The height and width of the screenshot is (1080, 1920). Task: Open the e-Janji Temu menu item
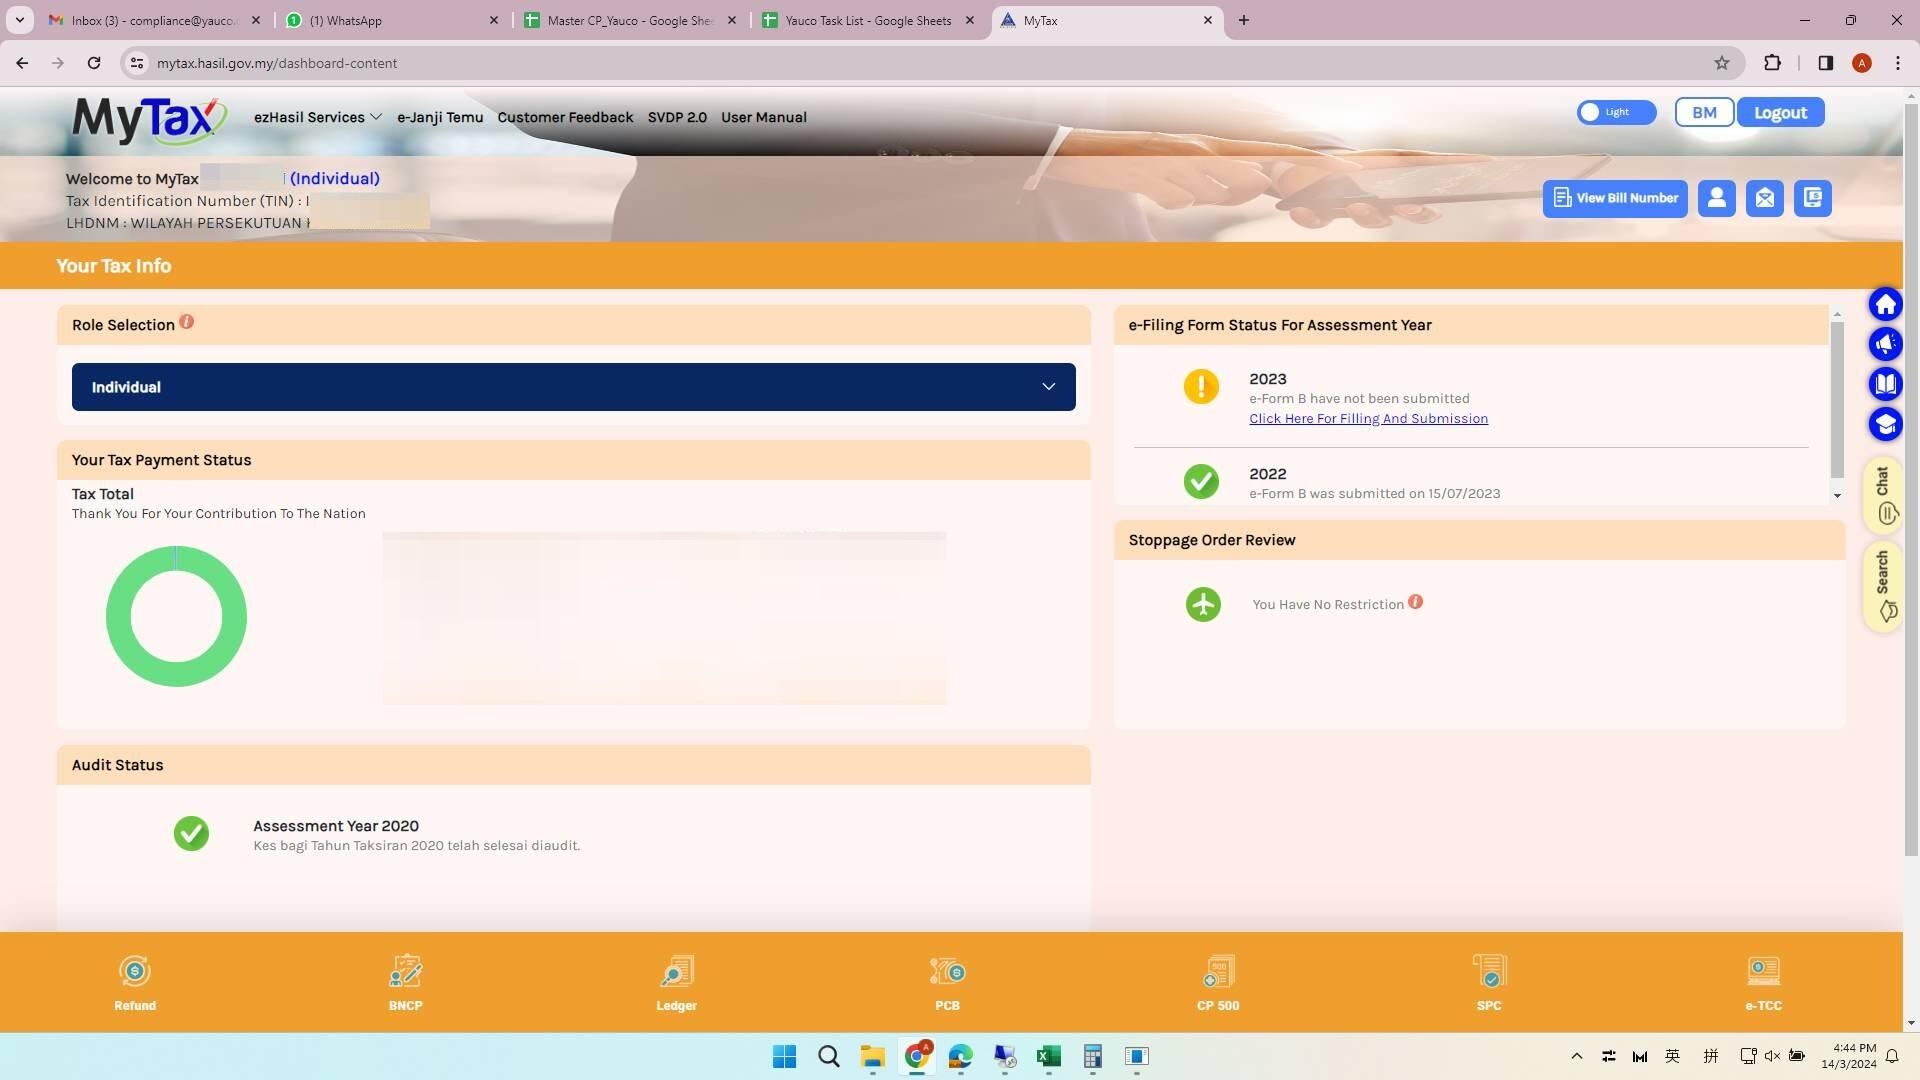pos(440,117)
